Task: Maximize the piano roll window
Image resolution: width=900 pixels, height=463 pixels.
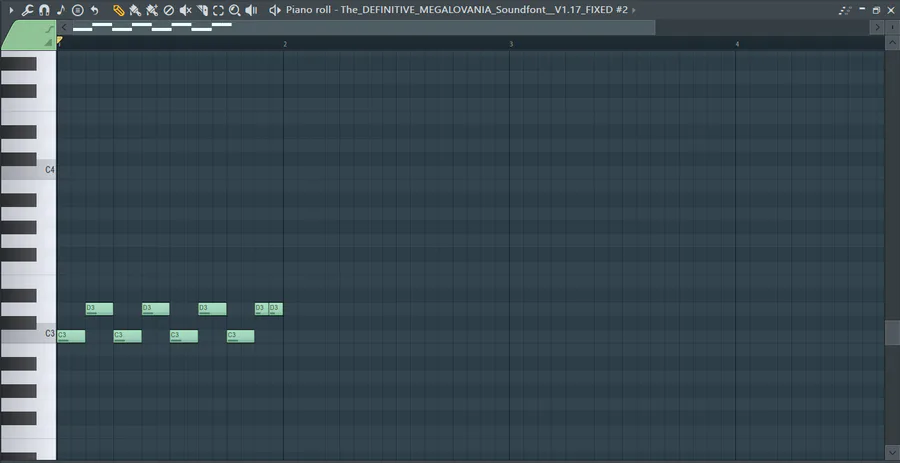Action: (876, 10)
